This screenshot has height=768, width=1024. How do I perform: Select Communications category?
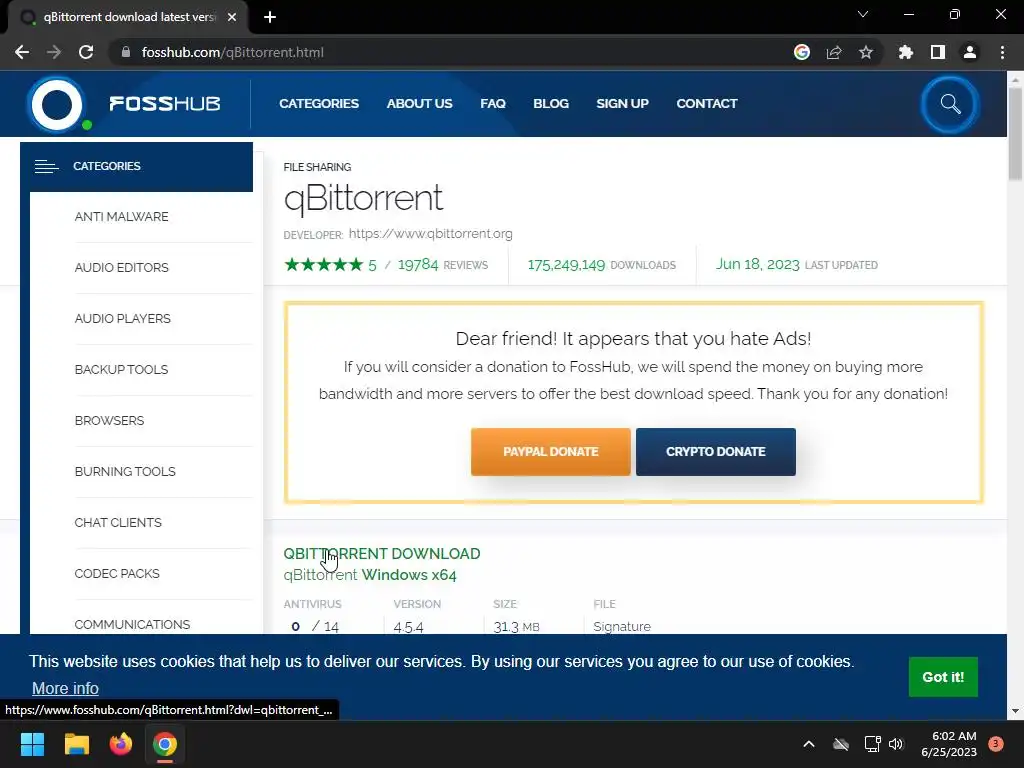pyautogui.click(x=132, y=624)
